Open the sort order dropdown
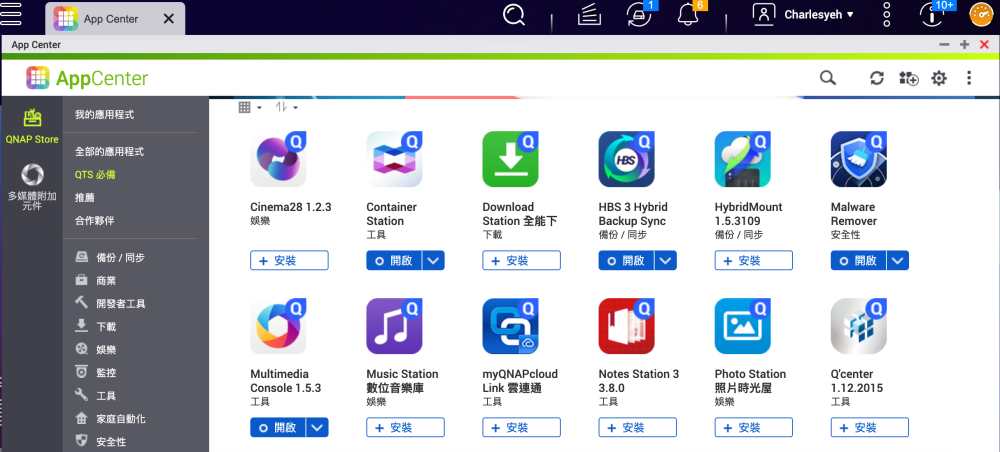The image size is (1000, 452). coord(287,107)
